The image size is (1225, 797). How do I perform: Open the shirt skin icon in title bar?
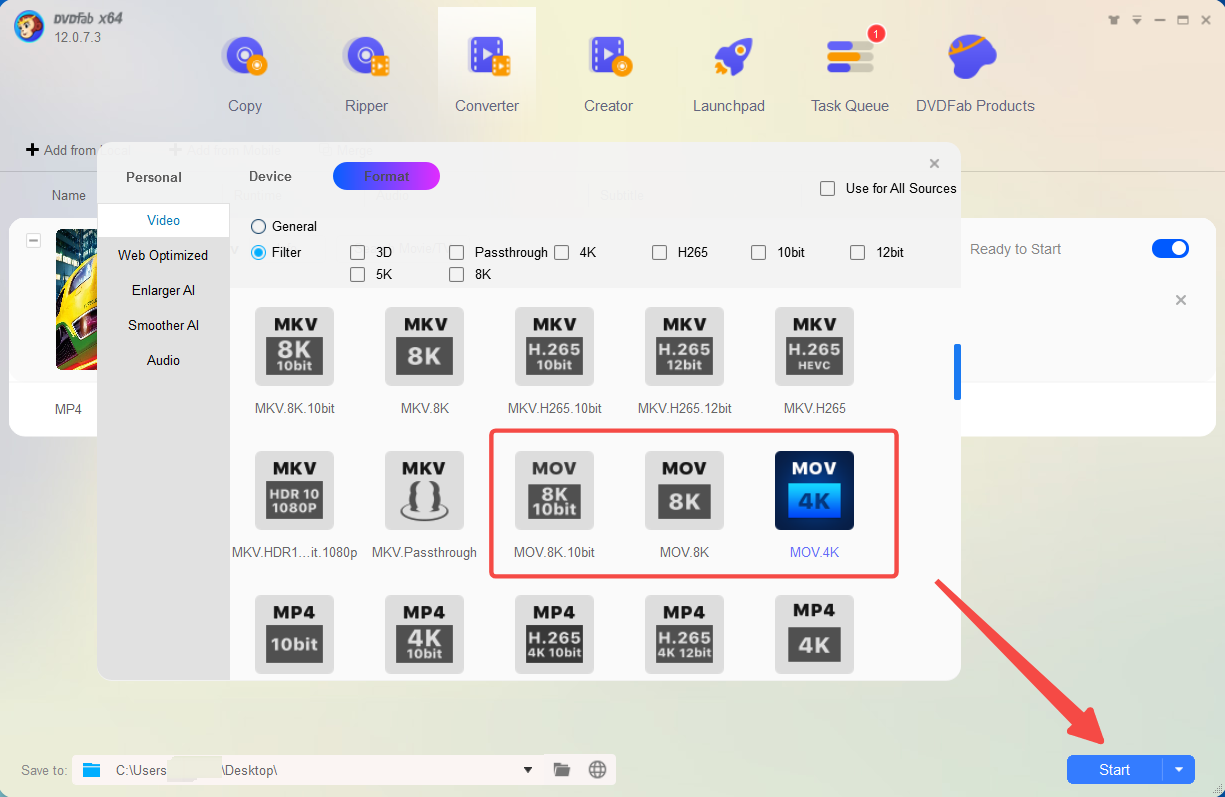[x=1115, y=20]
